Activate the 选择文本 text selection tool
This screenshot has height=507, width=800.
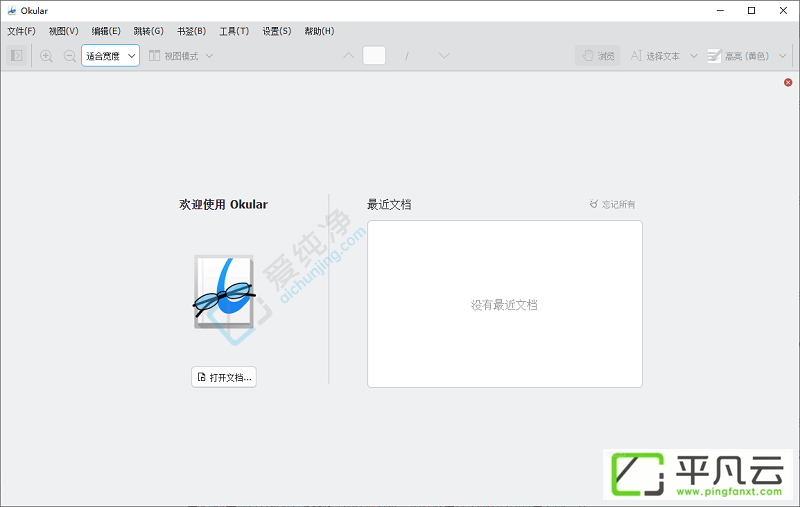[655, 56]
